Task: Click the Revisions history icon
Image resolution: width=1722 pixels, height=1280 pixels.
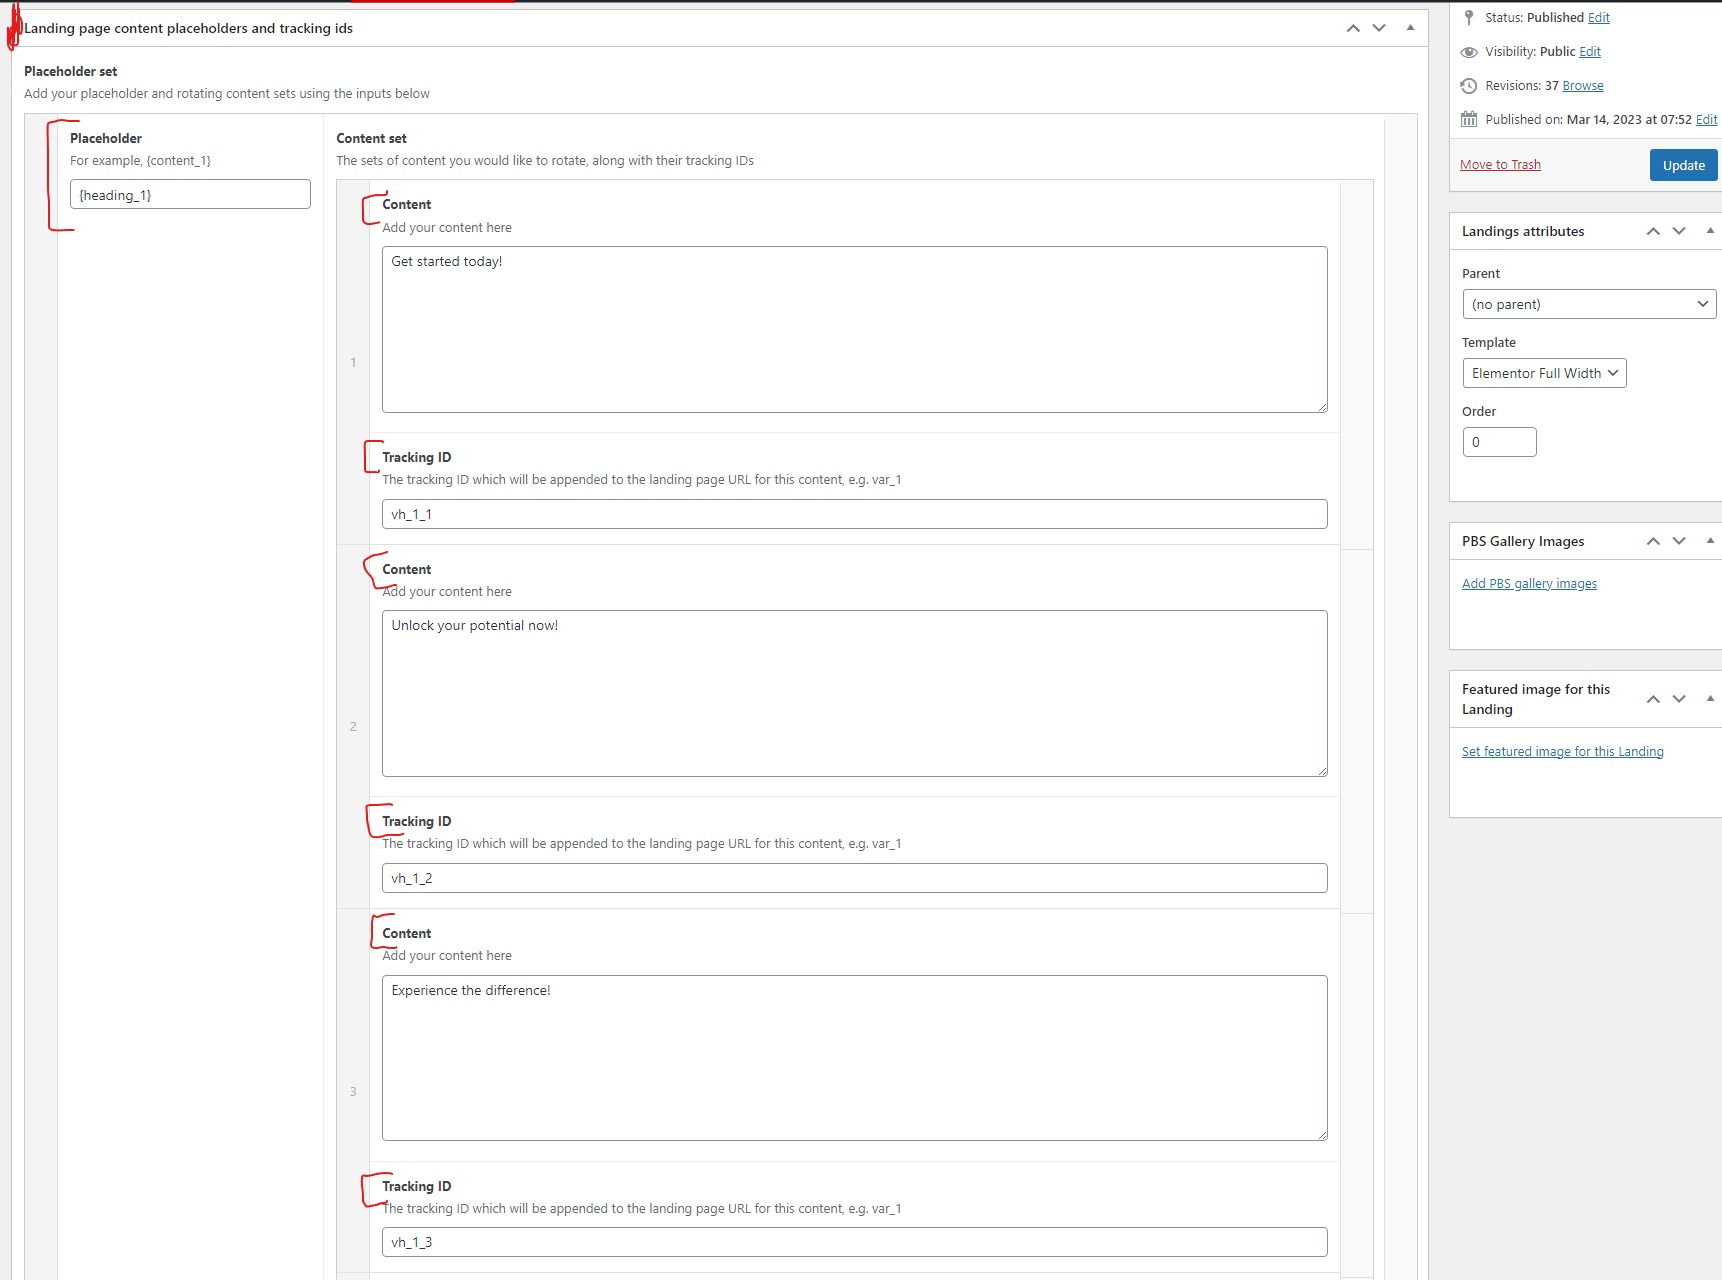Action: pos(1469,86)
